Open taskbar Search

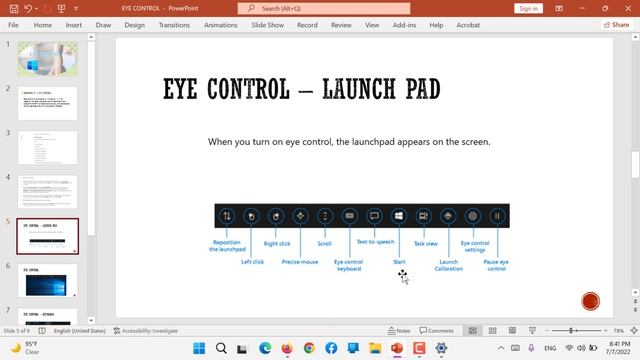221,348
